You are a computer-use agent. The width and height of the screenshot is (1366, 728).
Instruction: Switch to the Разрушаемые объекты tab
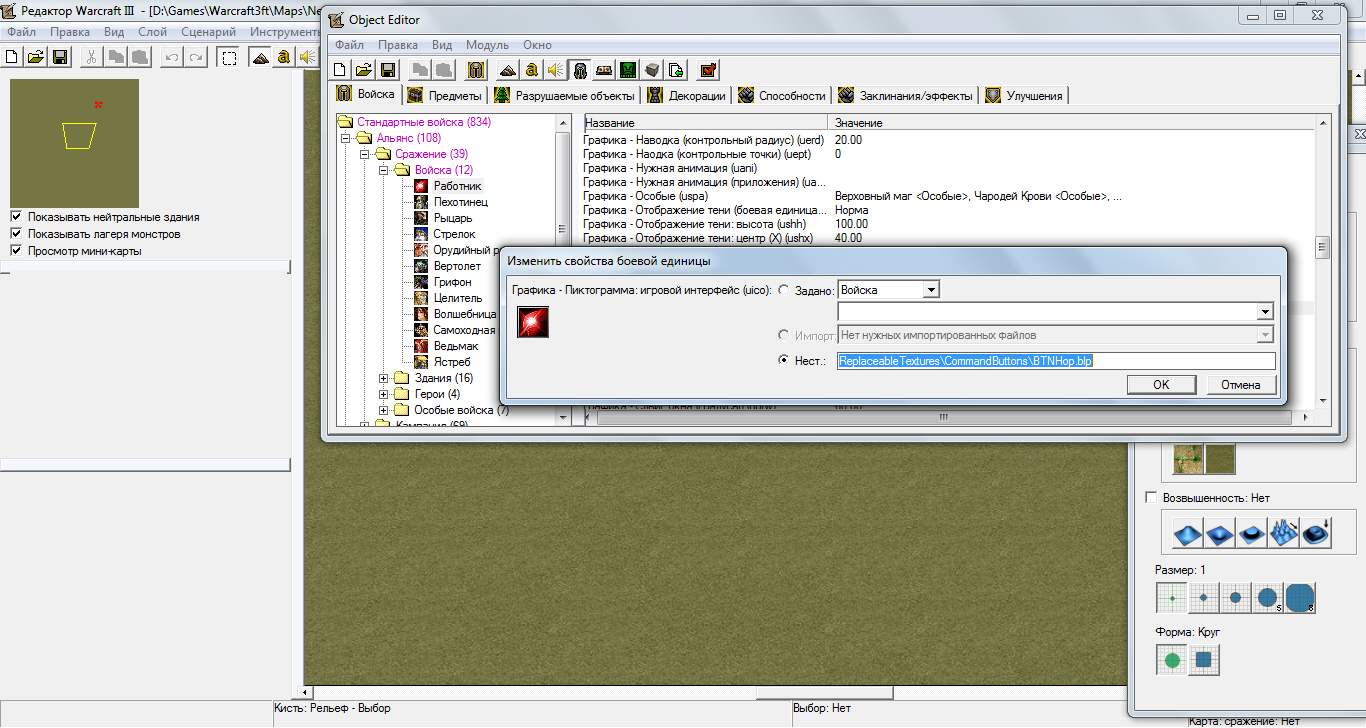click(565, 95)
